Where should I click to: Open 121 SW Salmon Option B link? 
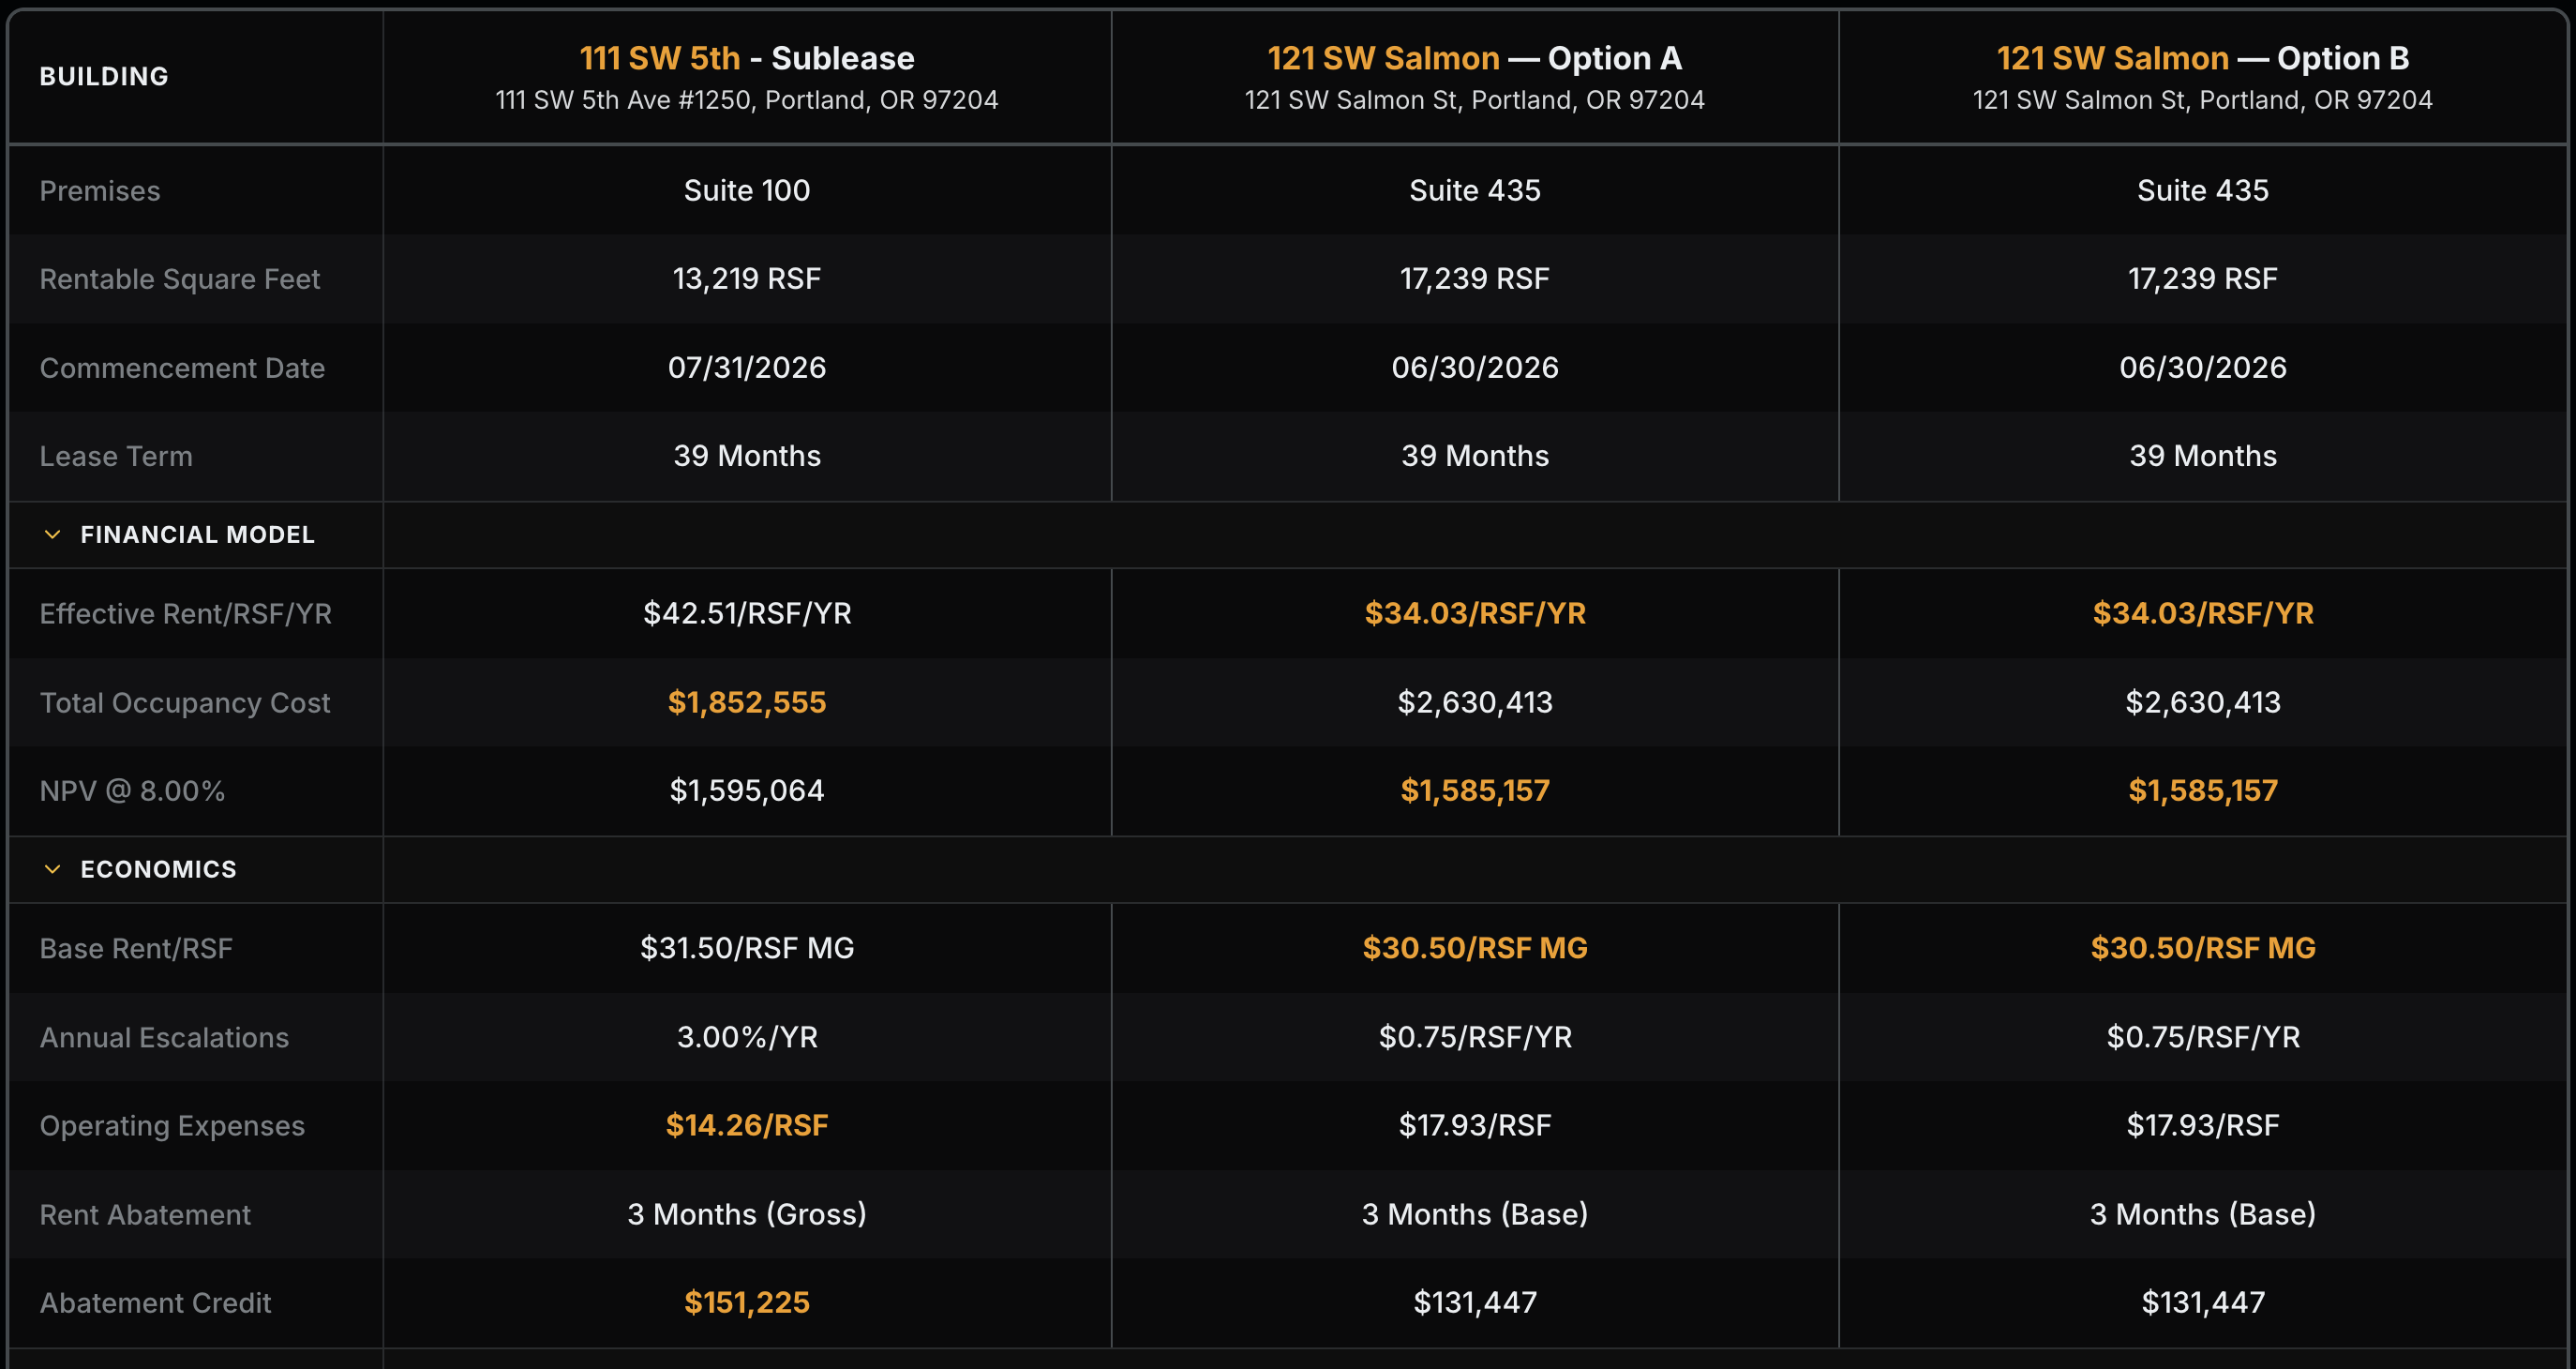[2112, 58]
